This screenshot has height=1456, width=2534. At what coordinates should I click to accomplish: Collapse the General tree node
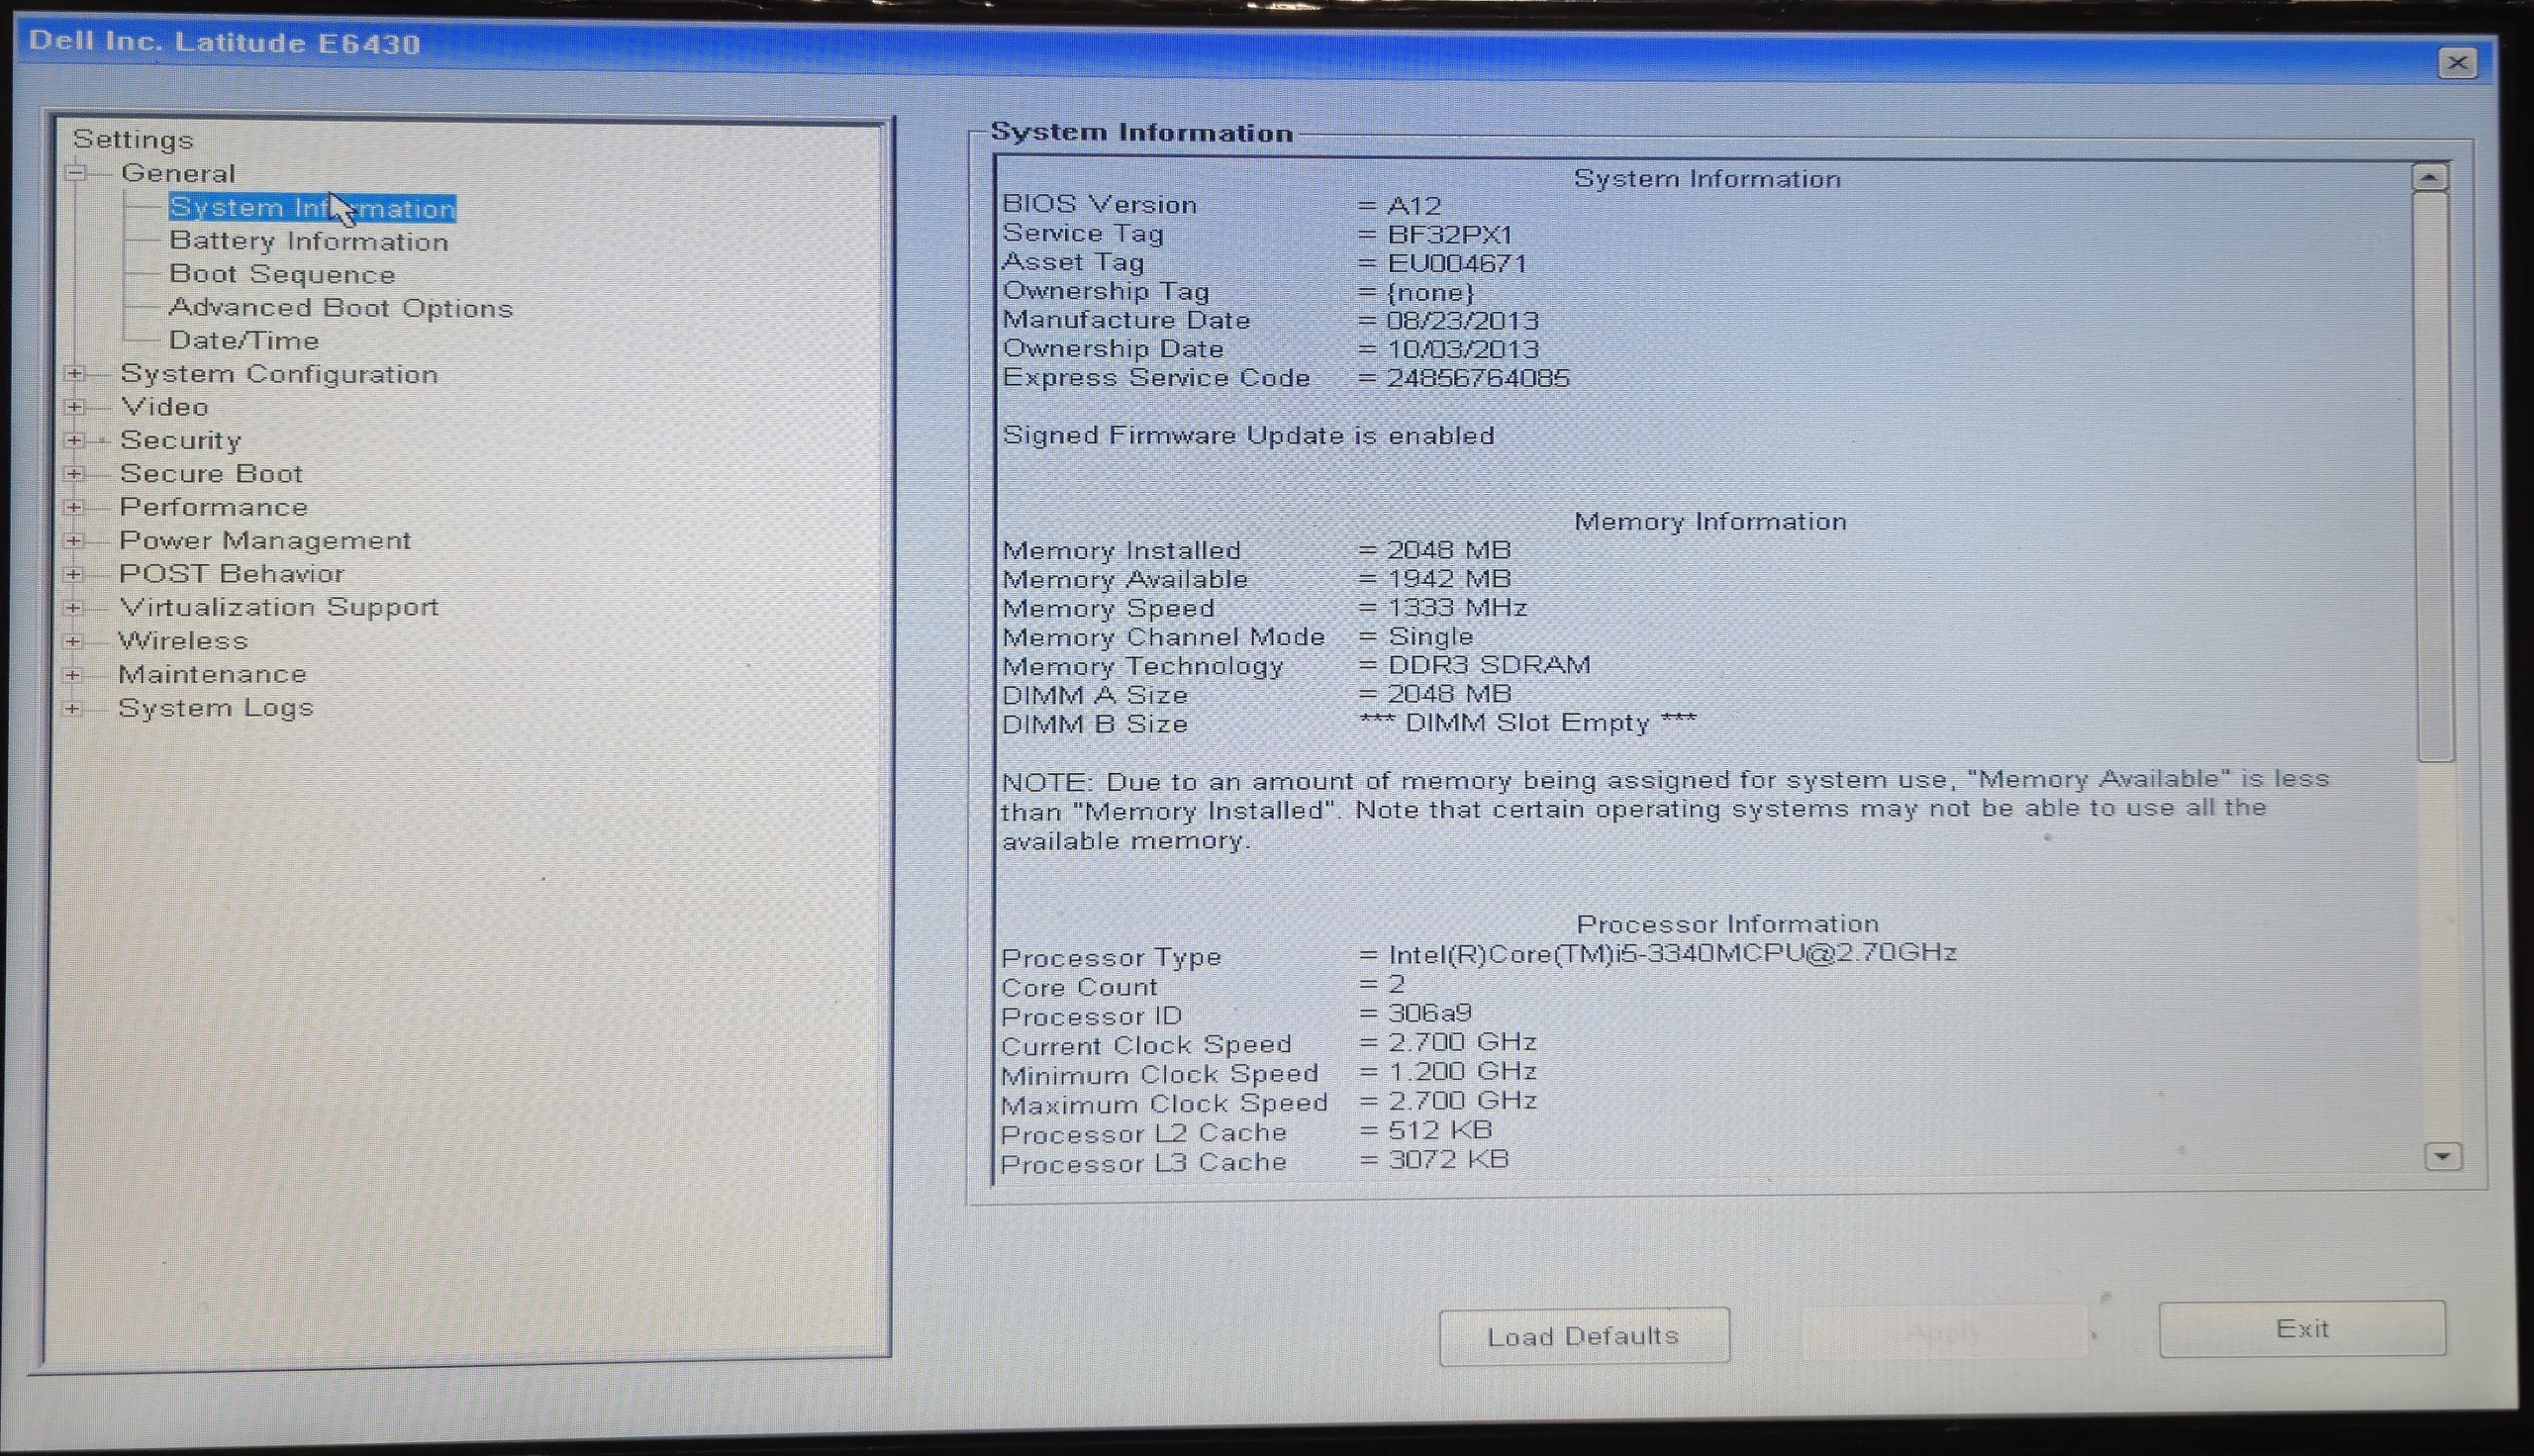(76, 173)
